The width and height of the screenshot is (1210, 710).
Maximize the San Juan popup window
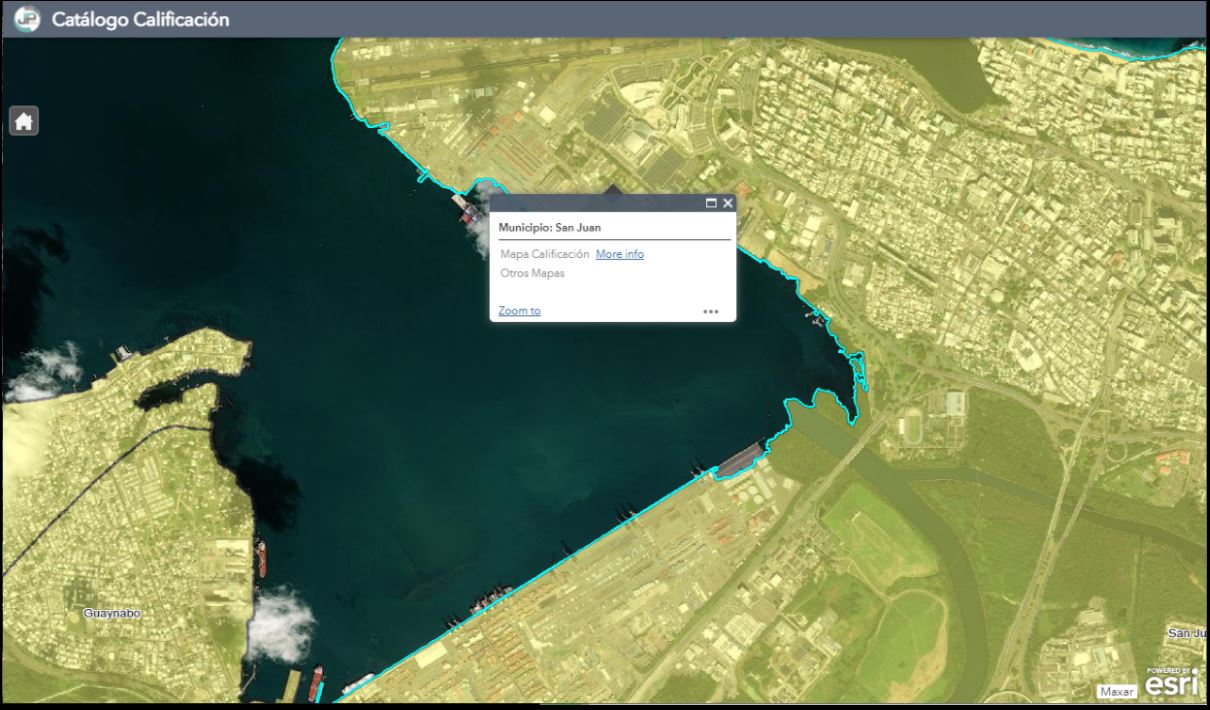(711, 203)
